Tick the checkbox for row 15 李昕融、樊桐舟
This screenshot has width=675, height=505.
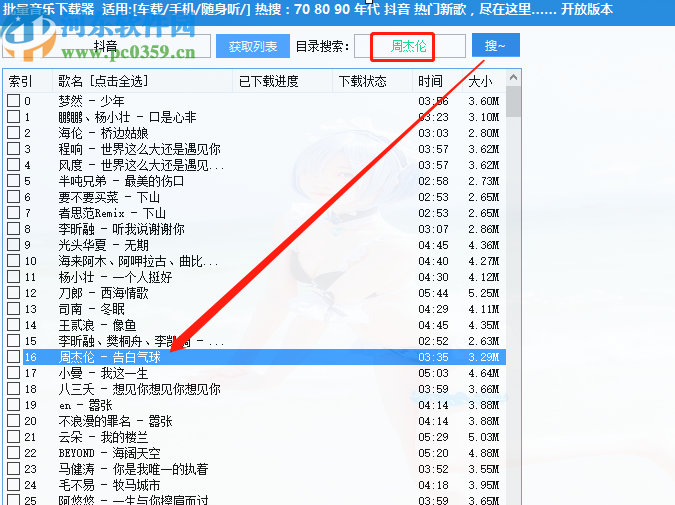click(13, 341)
